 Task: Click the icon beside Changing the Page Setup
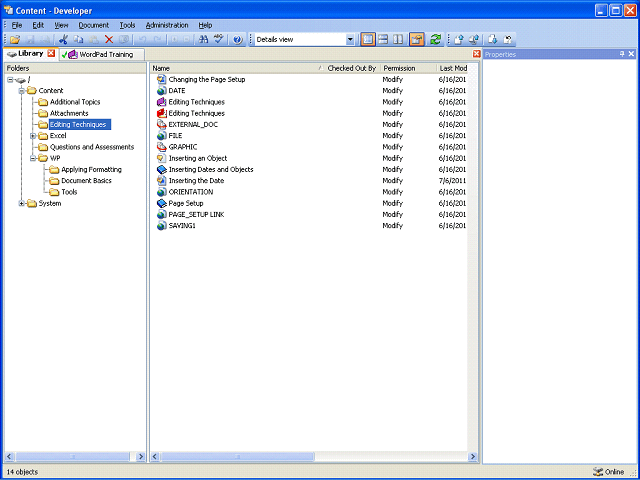click(x=162, y=79)
